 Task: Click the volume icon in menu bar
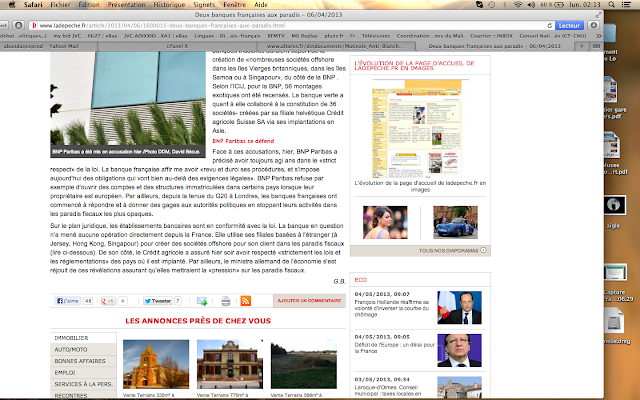coord(531,4)
